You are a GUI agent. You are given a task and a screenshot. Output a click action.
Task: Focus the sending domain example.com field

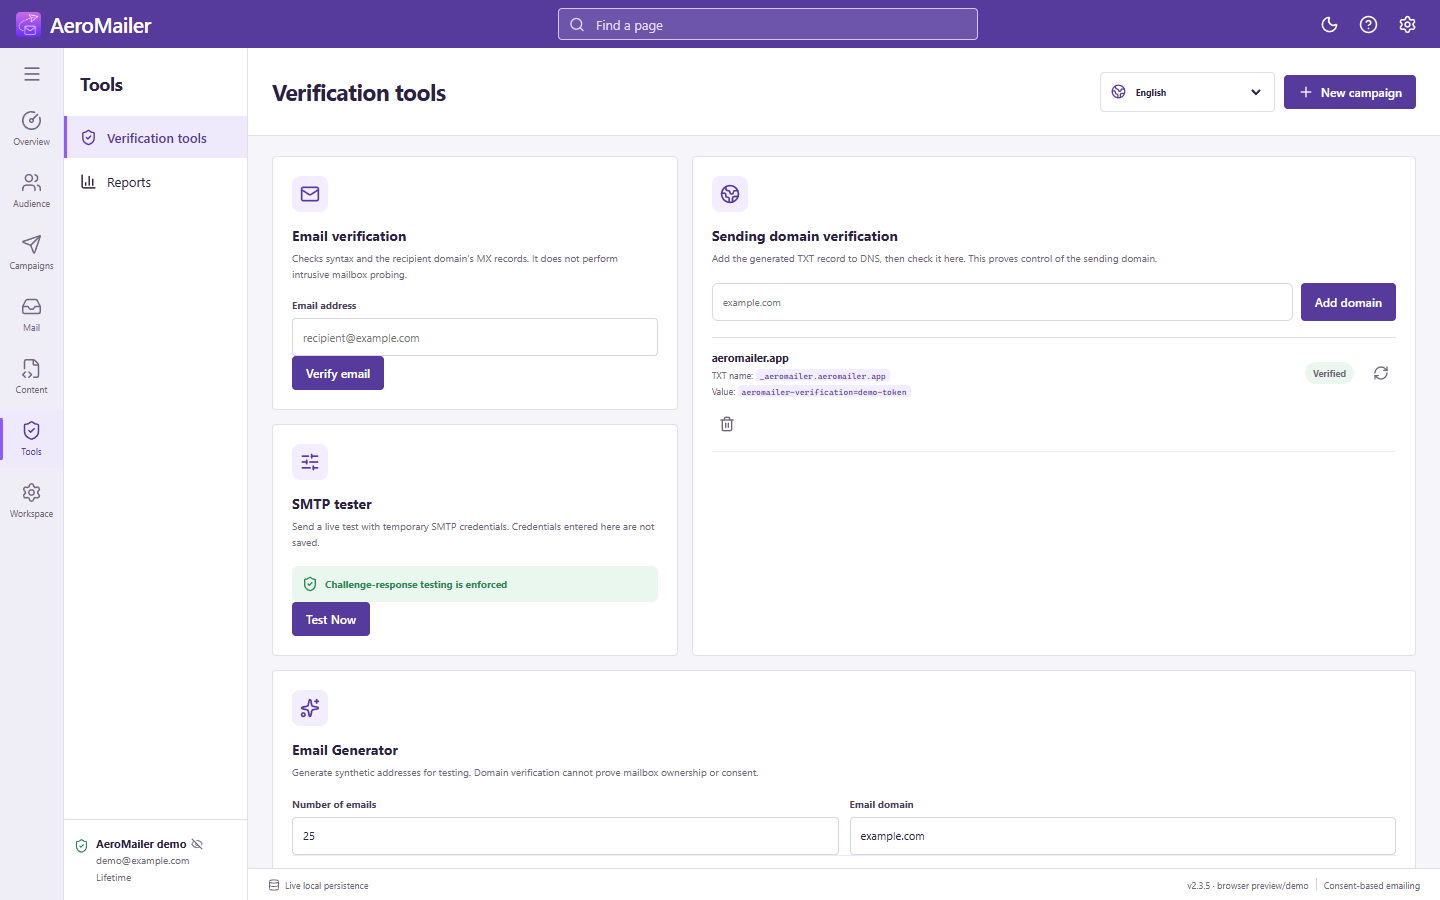tap(1002, 302)
